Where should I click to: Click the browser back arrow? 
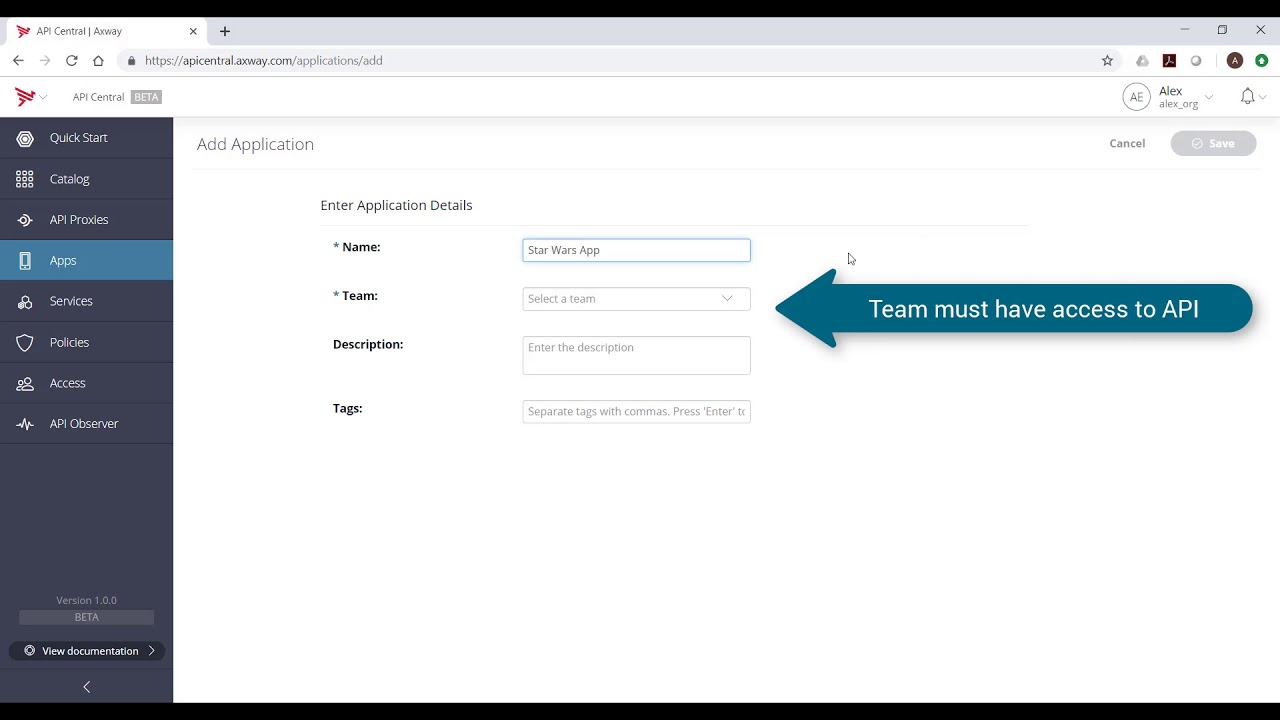(18, 61)
